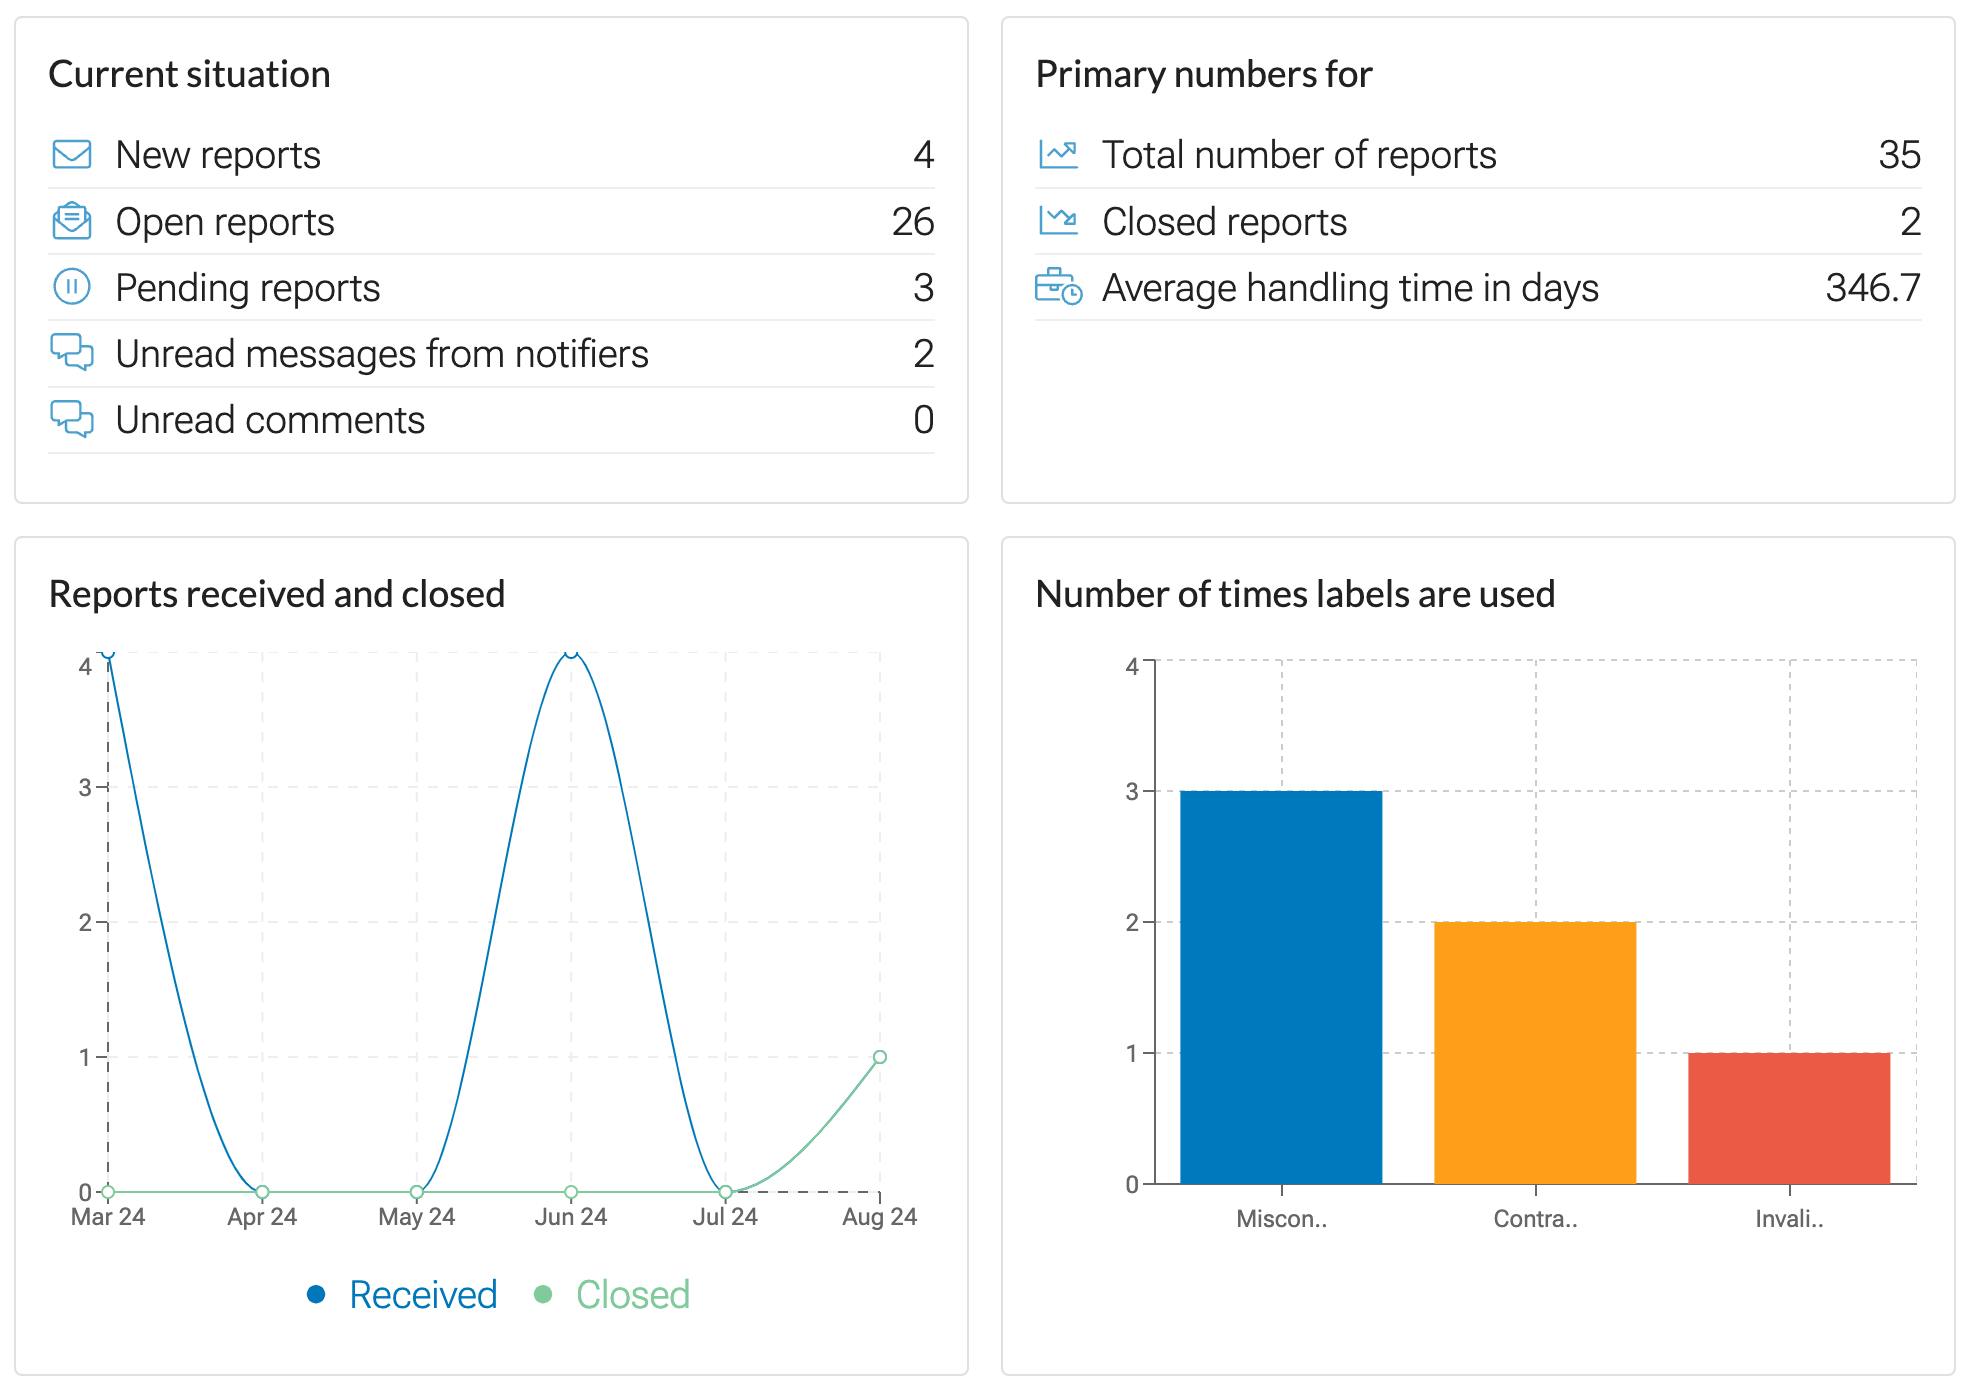Click the Closed reports downward chart icon

pyautogui.click(x=1058, y=221)
